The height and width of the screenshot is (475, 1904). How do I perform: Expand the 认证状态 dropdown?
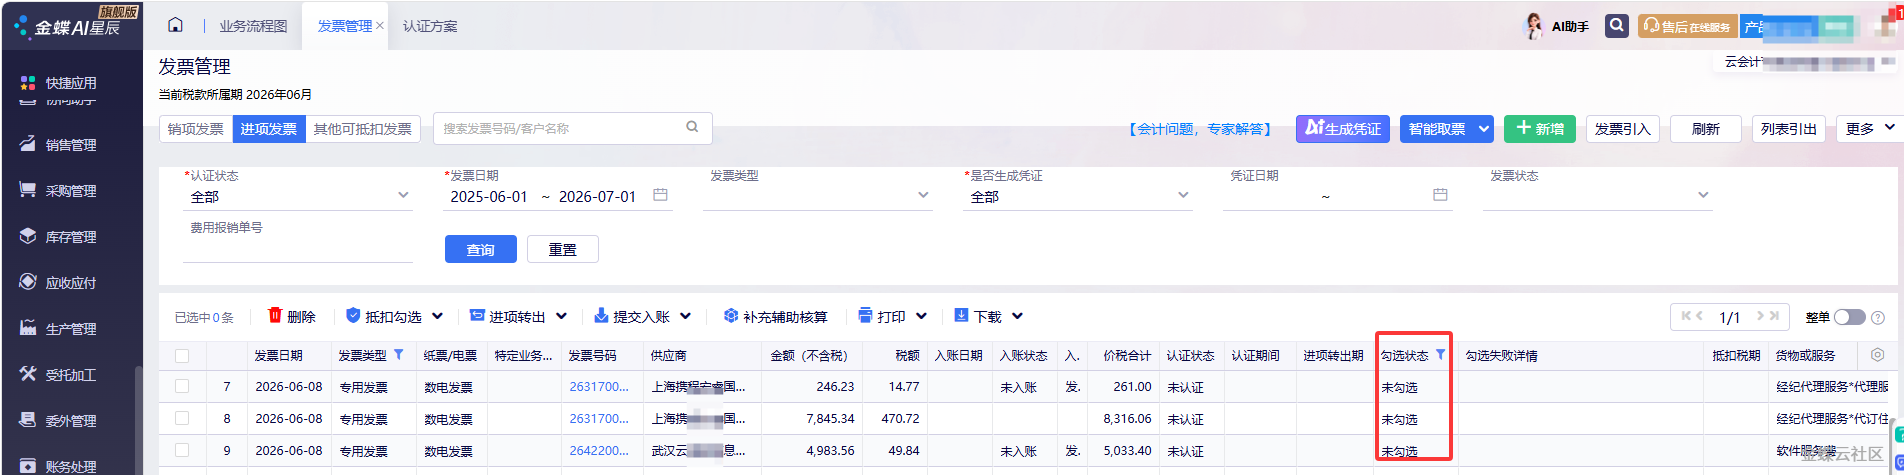point(403,196)
